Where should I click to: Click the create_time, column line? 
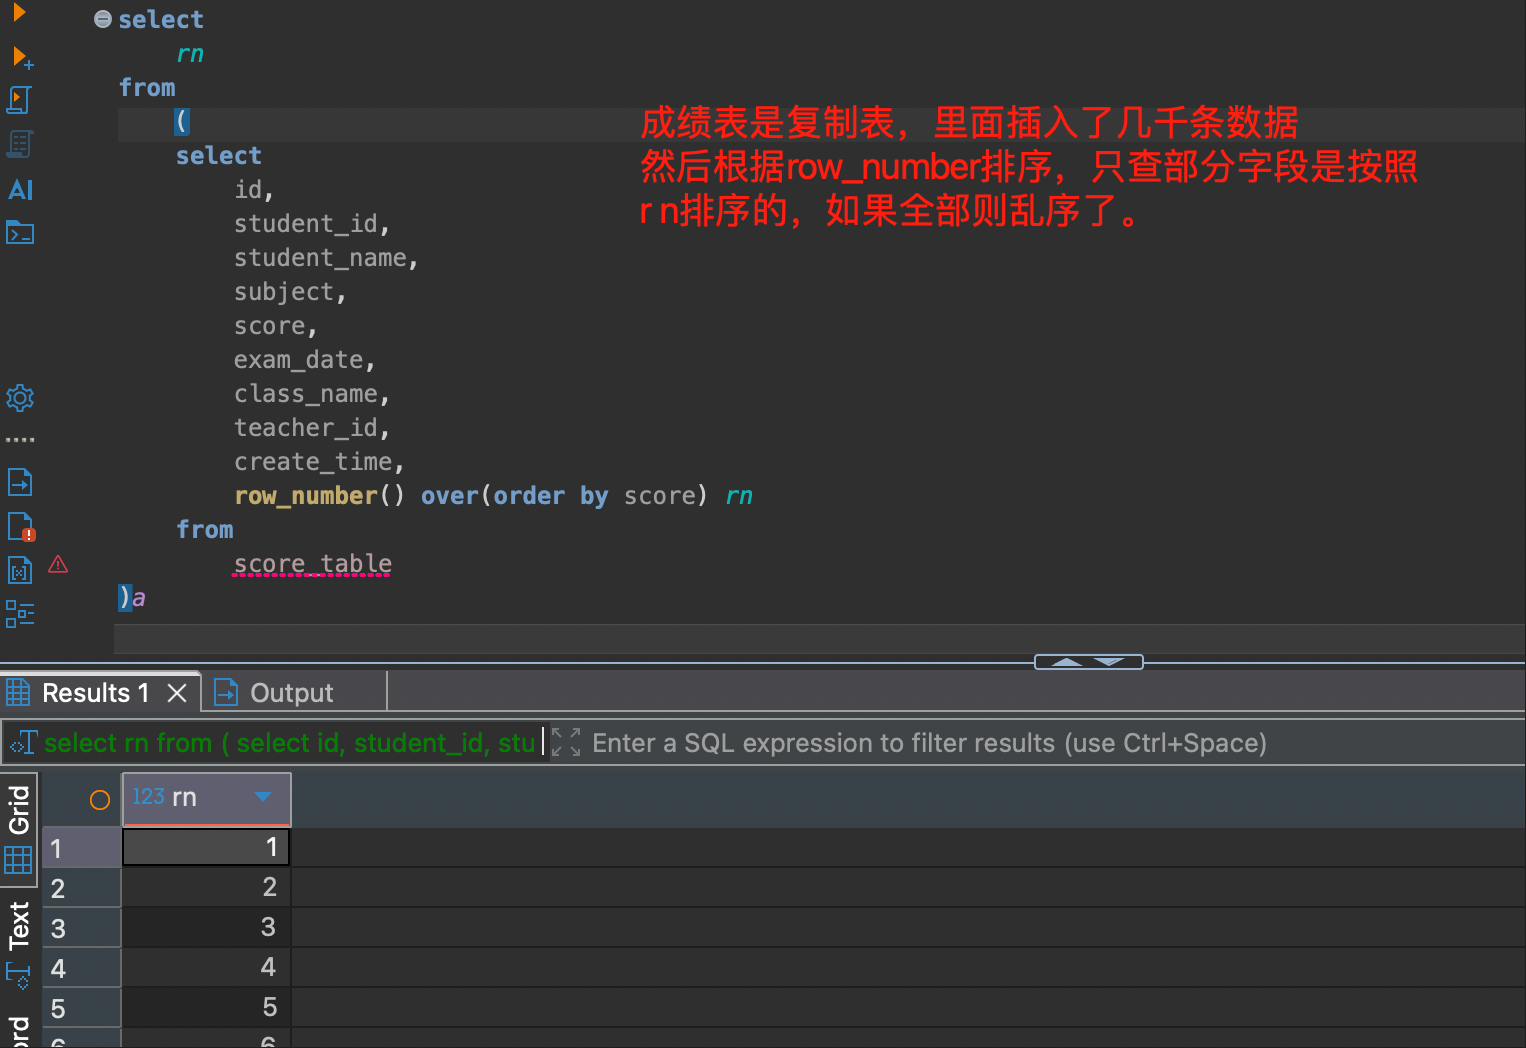tap(319, 462)
